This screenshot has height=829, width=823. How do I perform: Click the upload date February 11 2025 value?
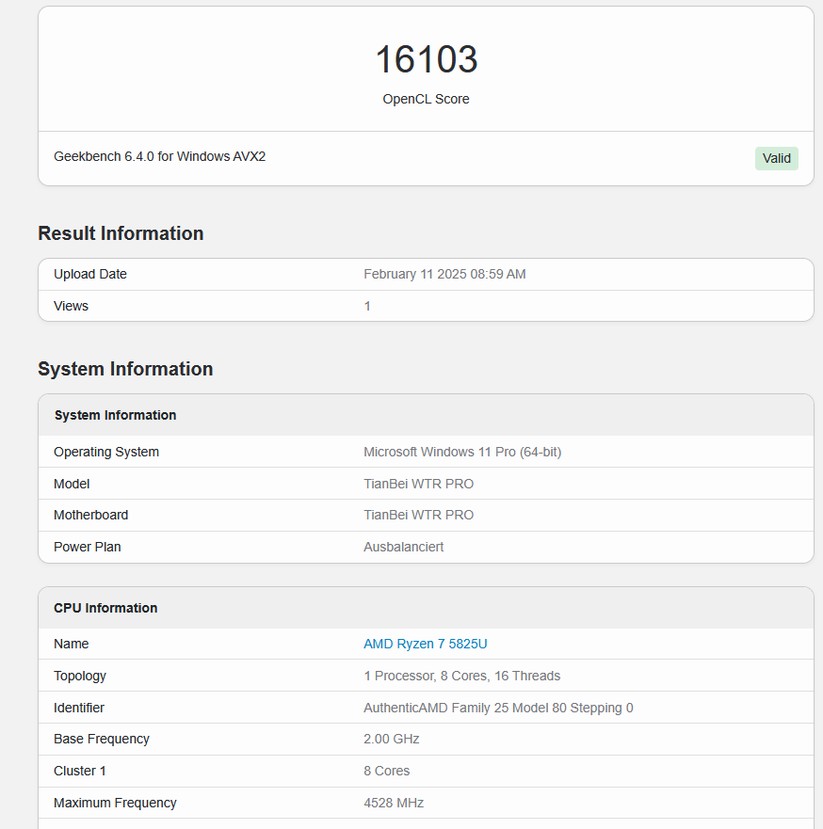pyautogui.click(x=444, y=274)
